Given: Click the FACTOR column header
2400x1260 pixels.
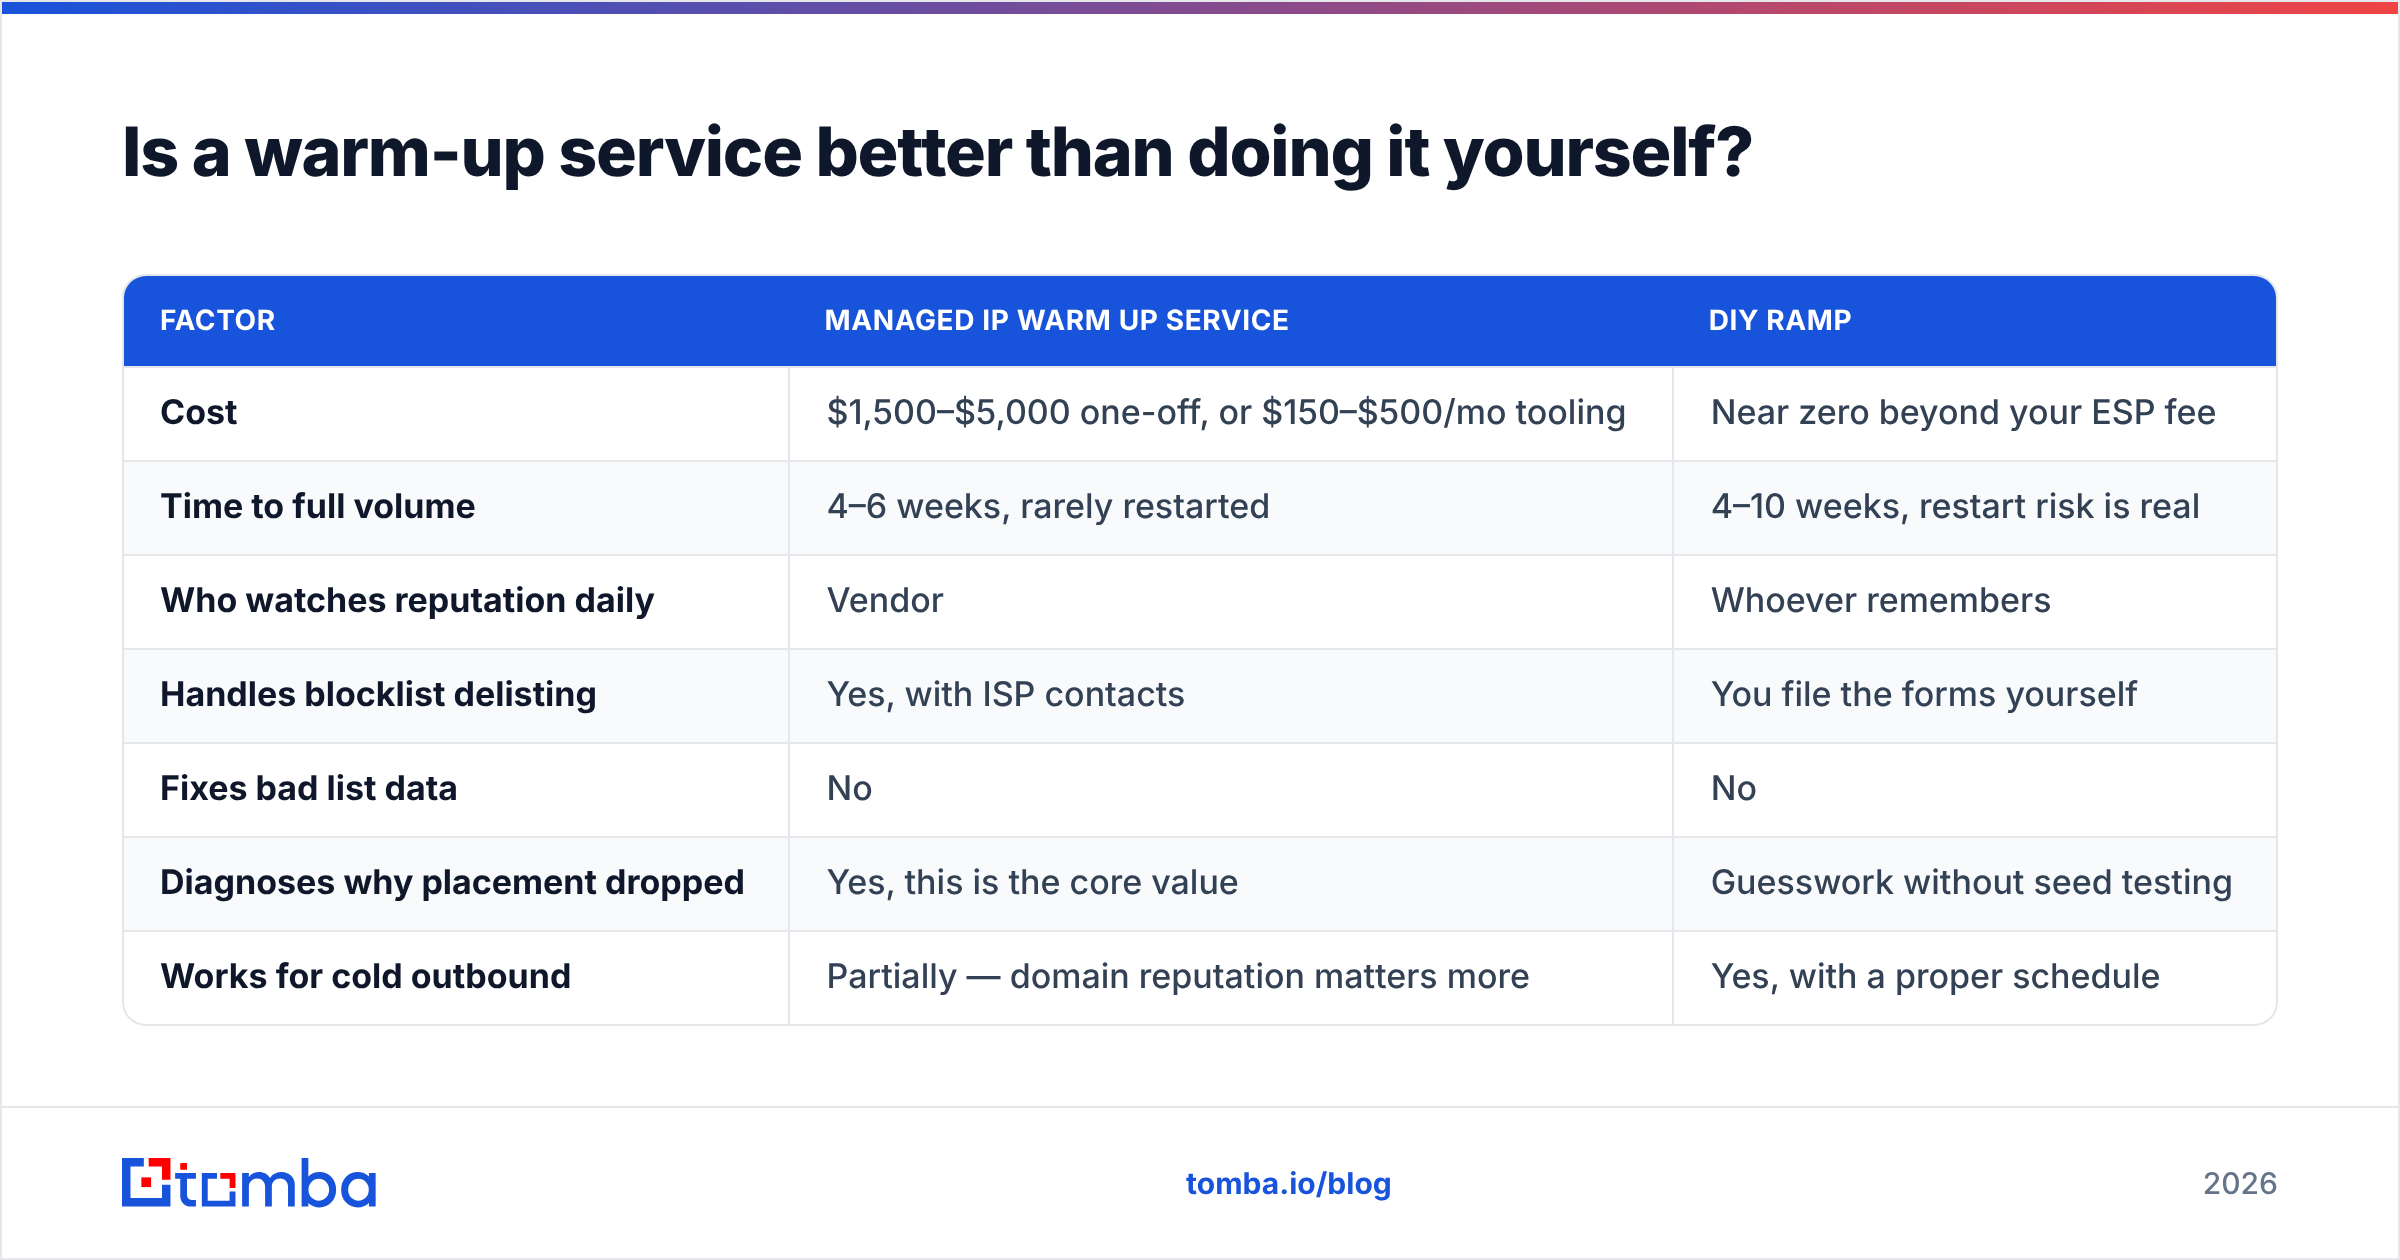Looking at the screenshot, I should pyautogui.click(x=218, y=320).
